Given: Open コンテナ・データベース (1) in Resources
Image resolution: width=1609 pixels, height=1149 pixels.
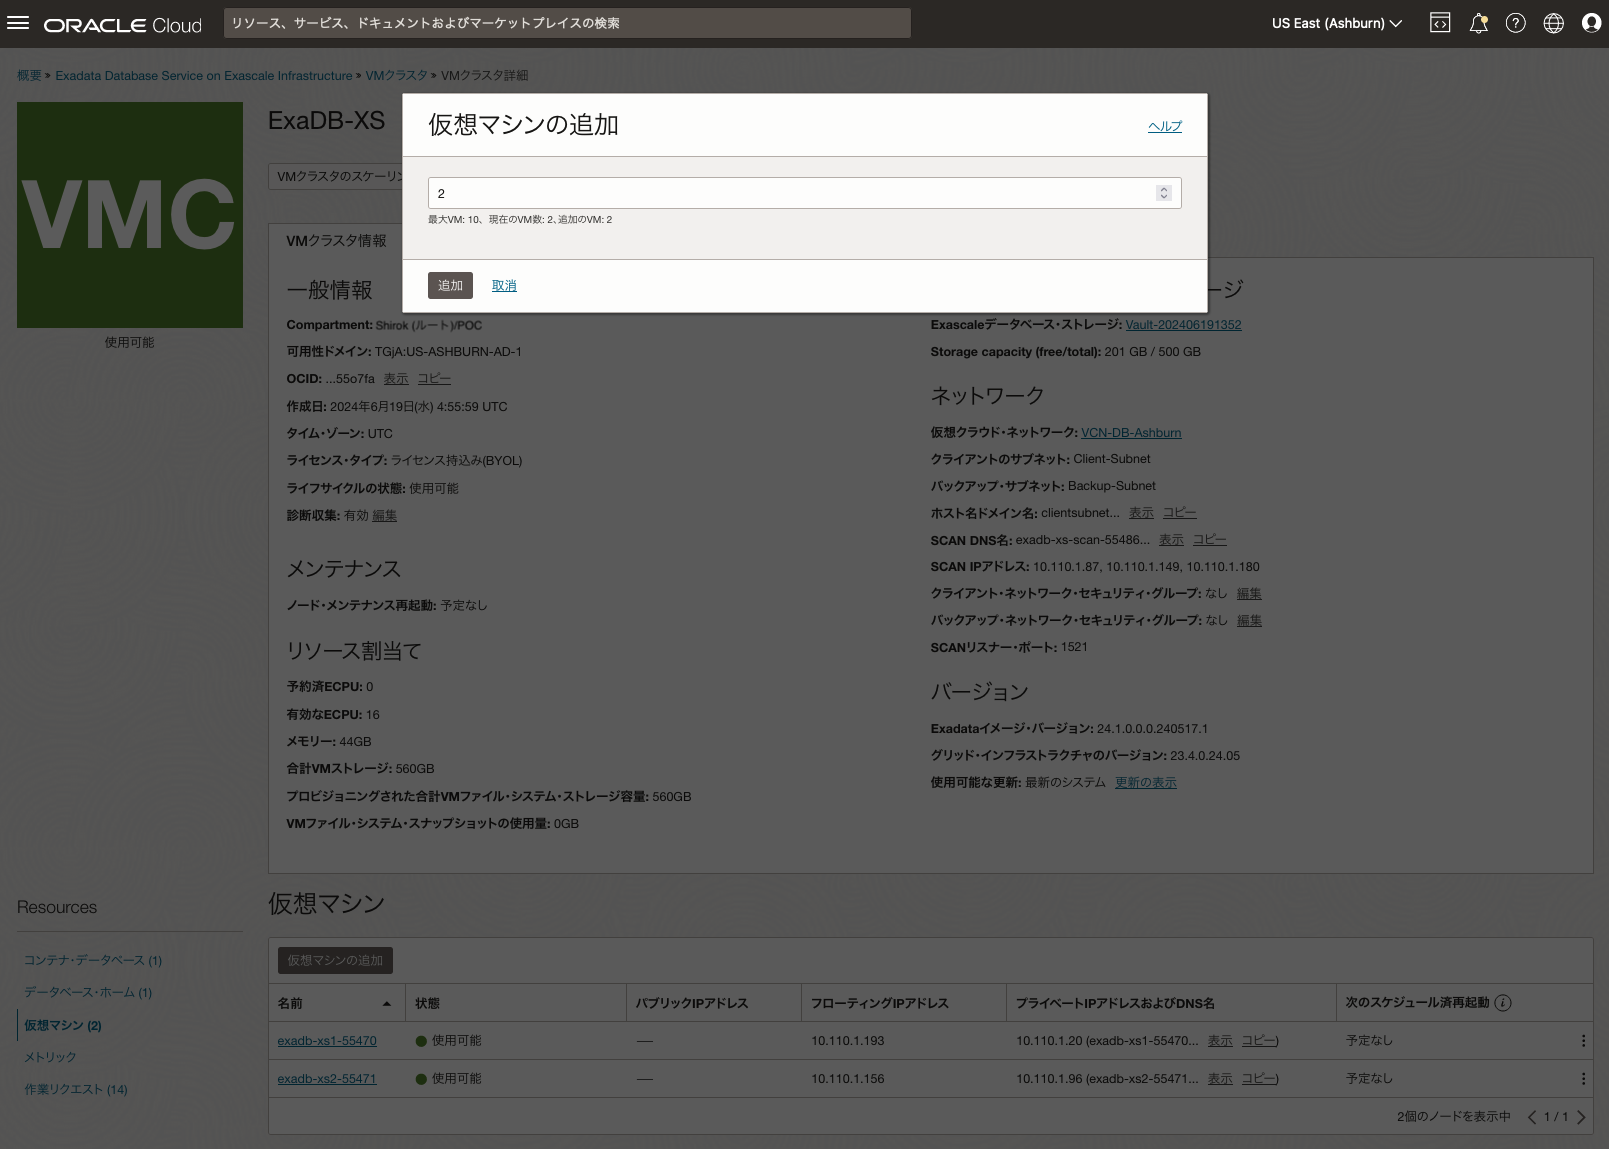Looking at the screenshot, I should 93,960.
